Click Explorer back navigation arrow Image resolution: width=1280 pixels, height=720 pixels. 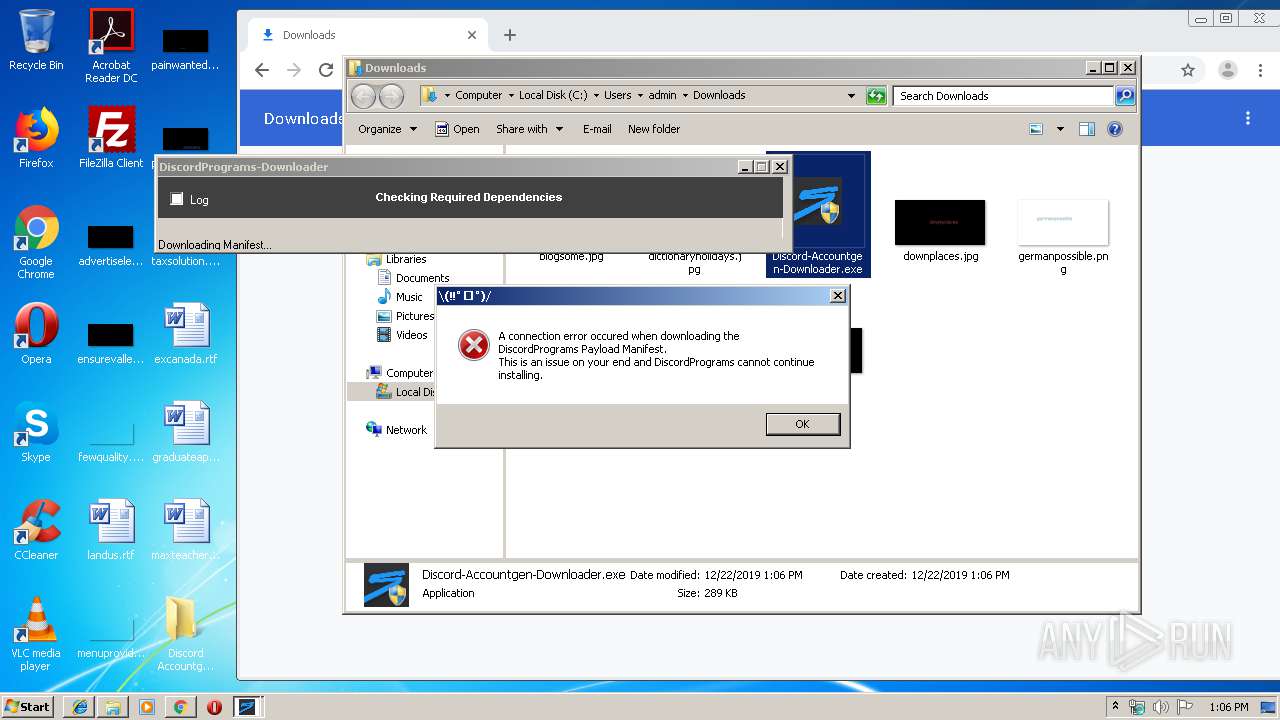(363, 96)
